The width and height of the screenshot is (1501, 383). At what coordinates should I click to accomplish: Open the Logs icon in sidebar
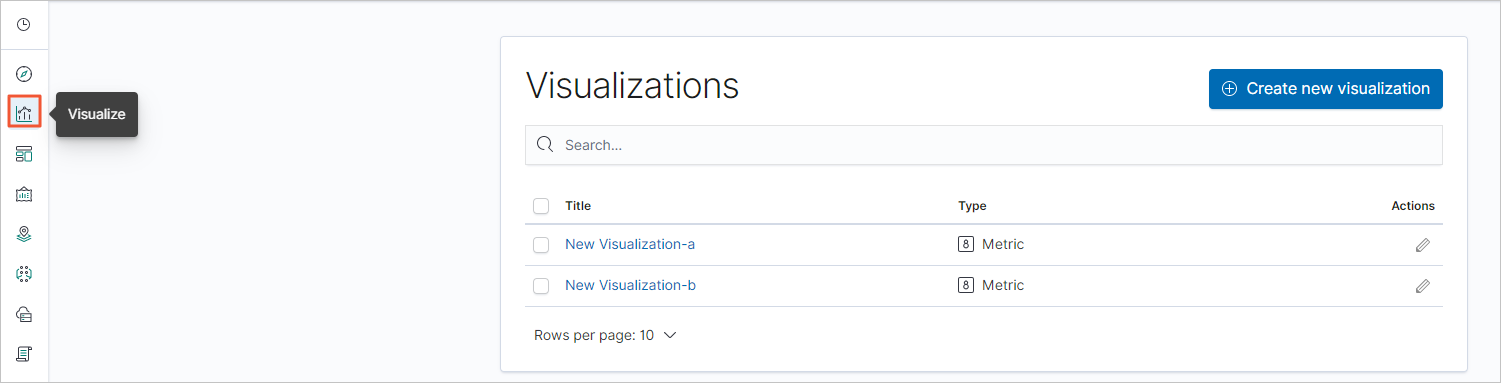[24, 353]
